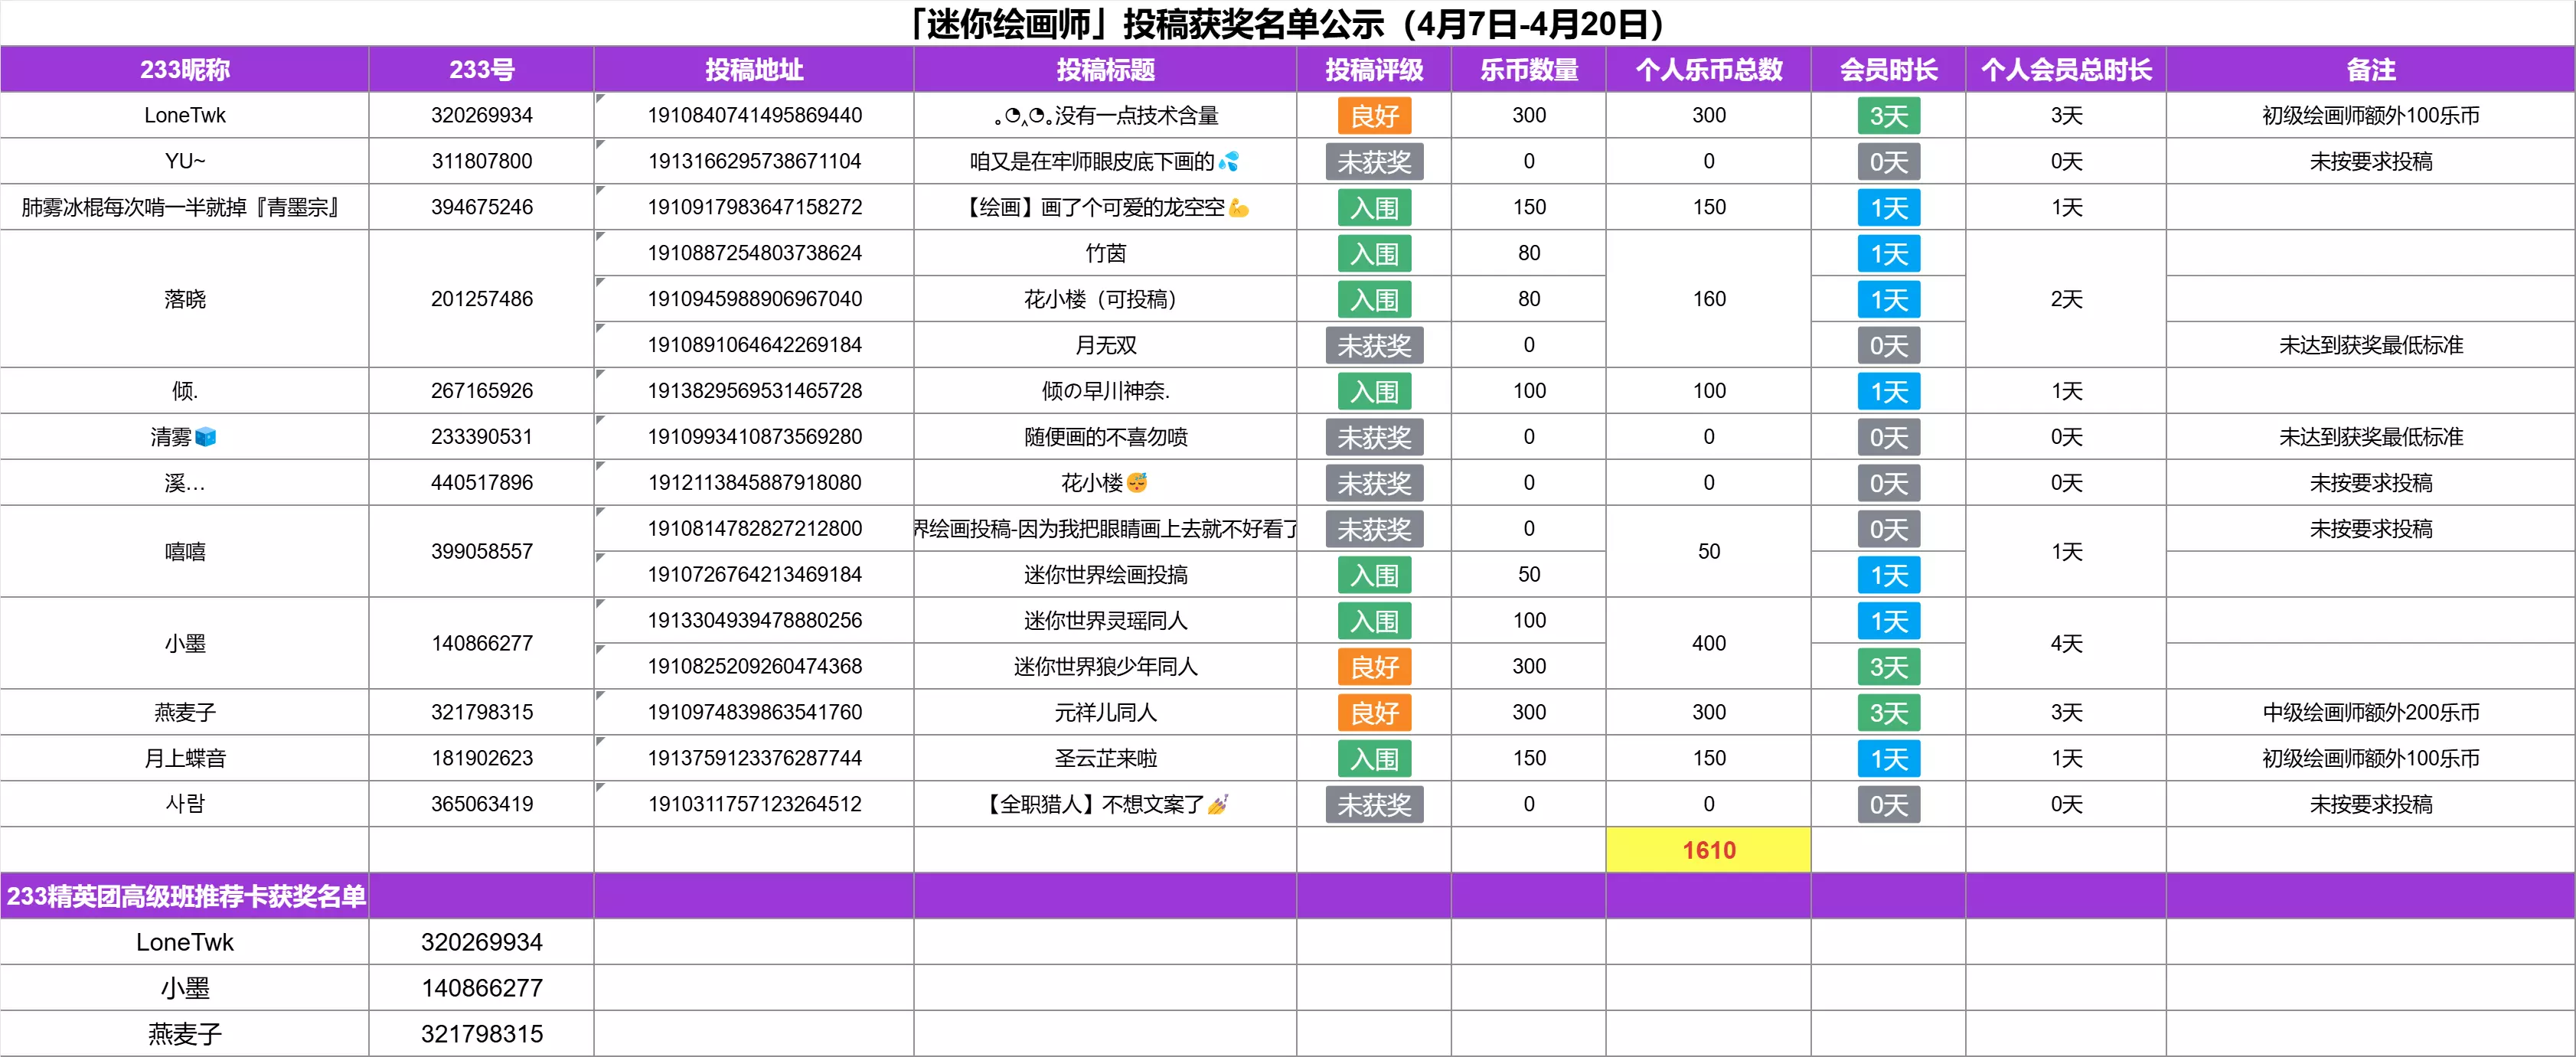Click the 迷你世界狼少年同人 title cell
Viewport: 2576px width, 1057px height.
1105,667
